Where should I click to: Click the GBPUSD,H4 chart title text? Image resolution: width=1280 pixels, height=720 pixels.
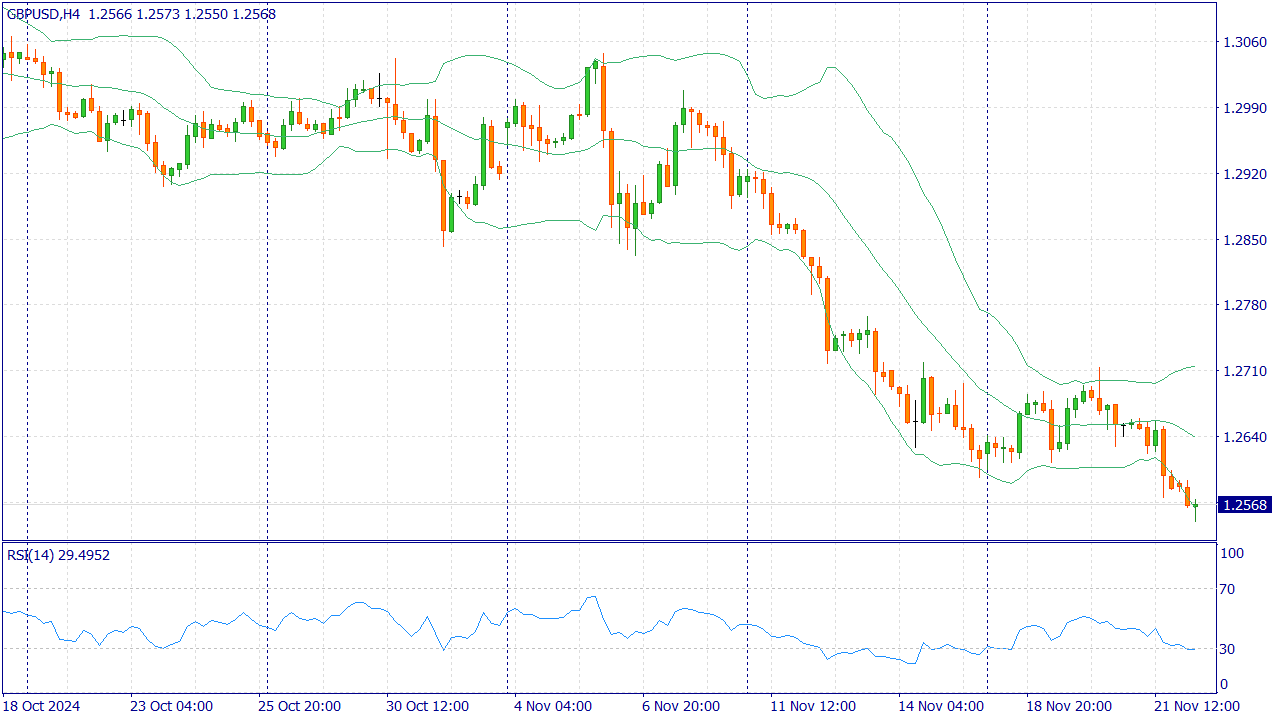click(44, 14)
